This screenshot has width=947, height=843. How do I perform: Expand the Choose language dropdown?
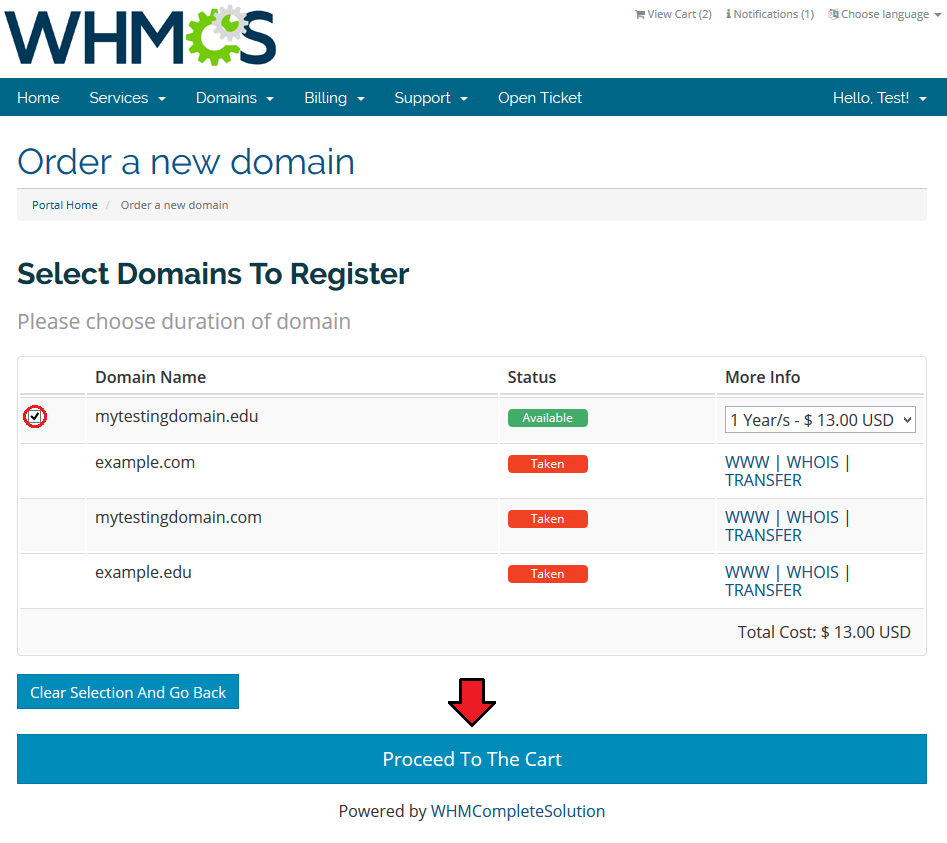tap(885, 14)
